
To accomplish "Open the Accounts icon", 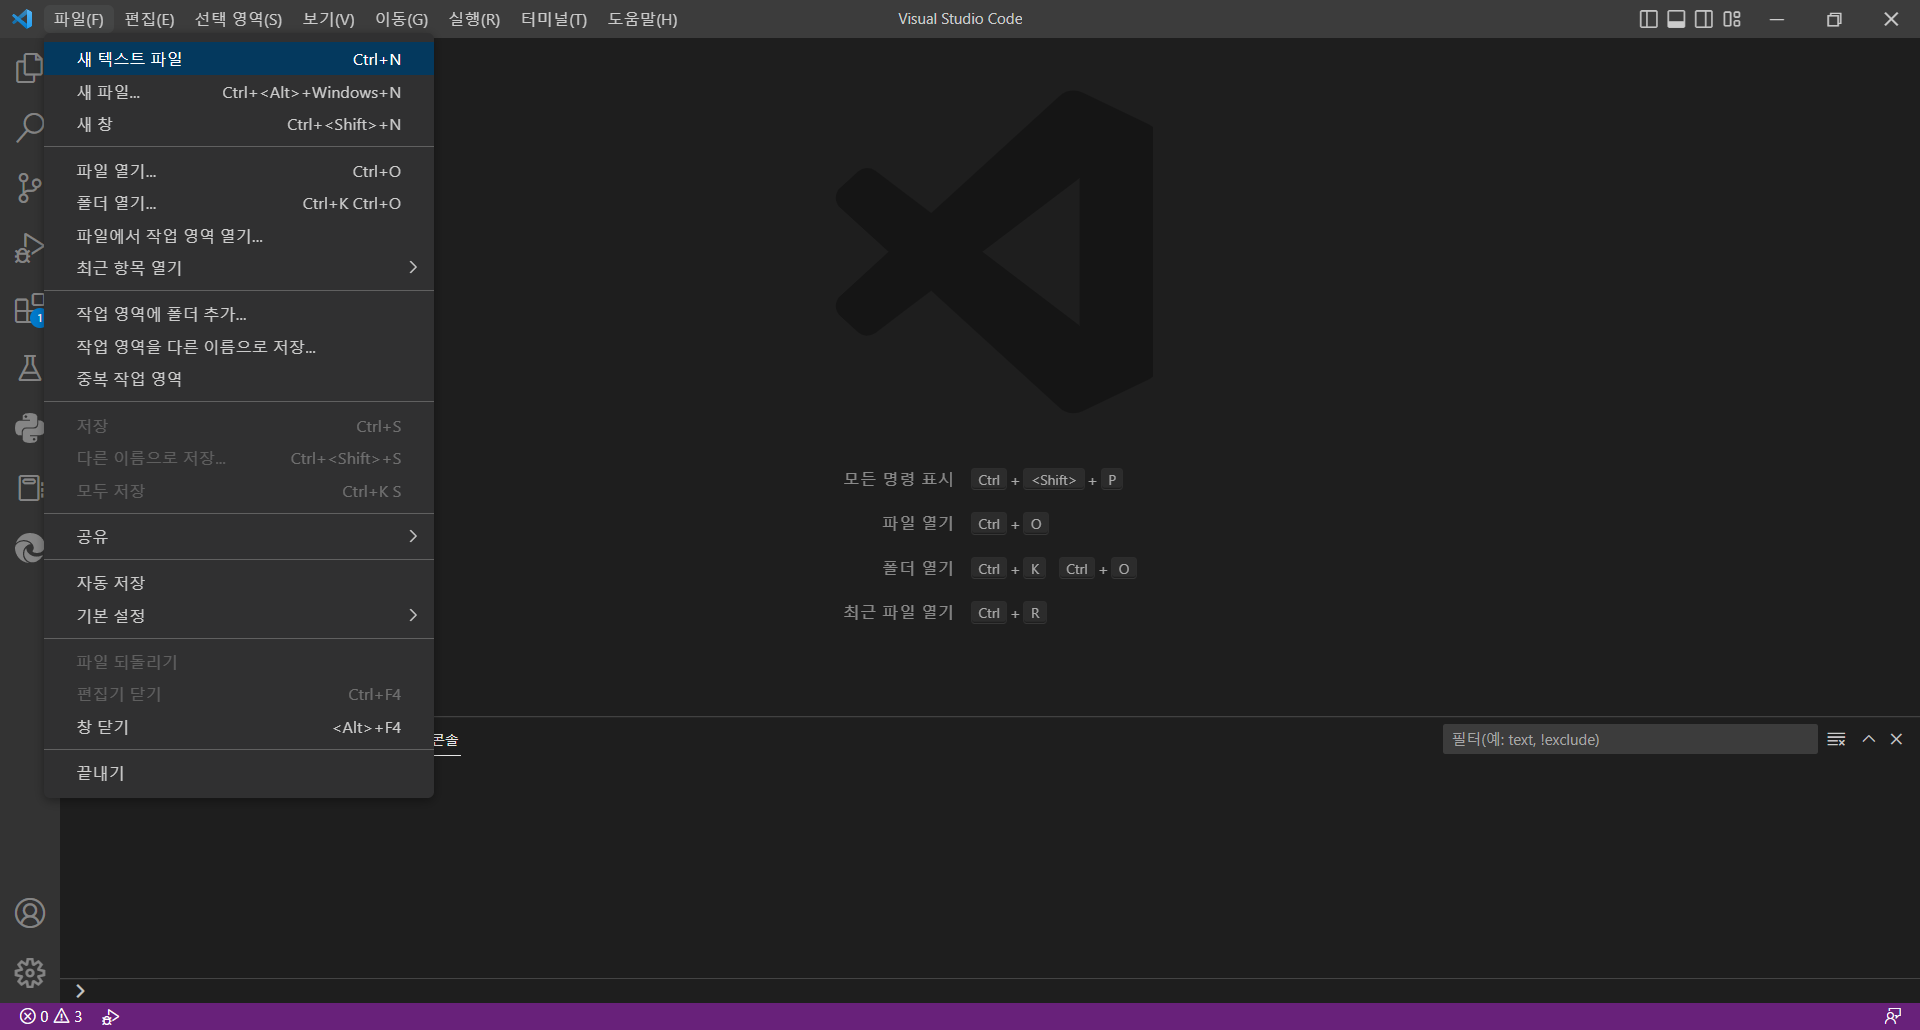I will point(29,913).
